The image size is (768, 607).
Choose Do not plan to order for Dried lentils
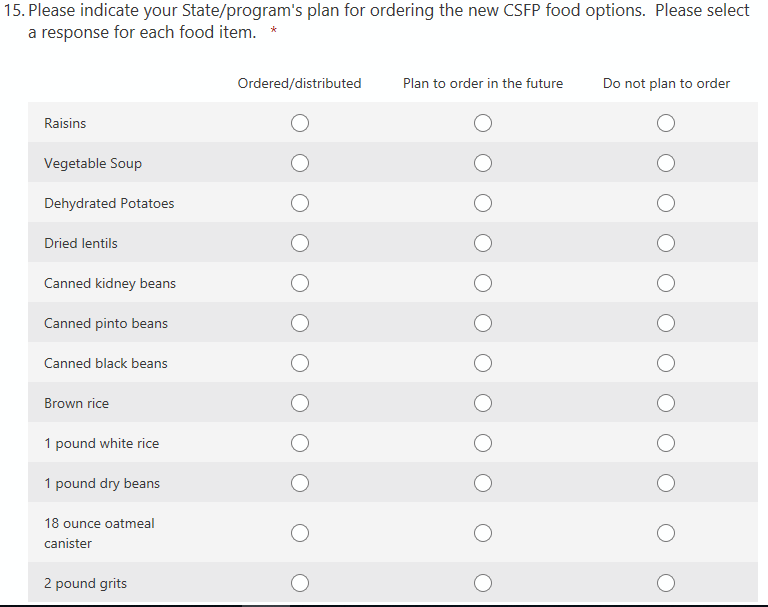tap(666, 243)
